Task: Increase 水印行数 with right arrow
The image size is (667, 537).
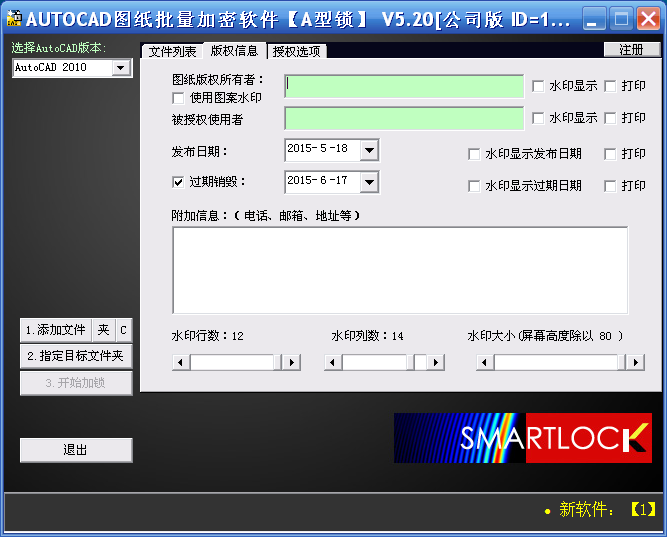Action: [292, 362]
